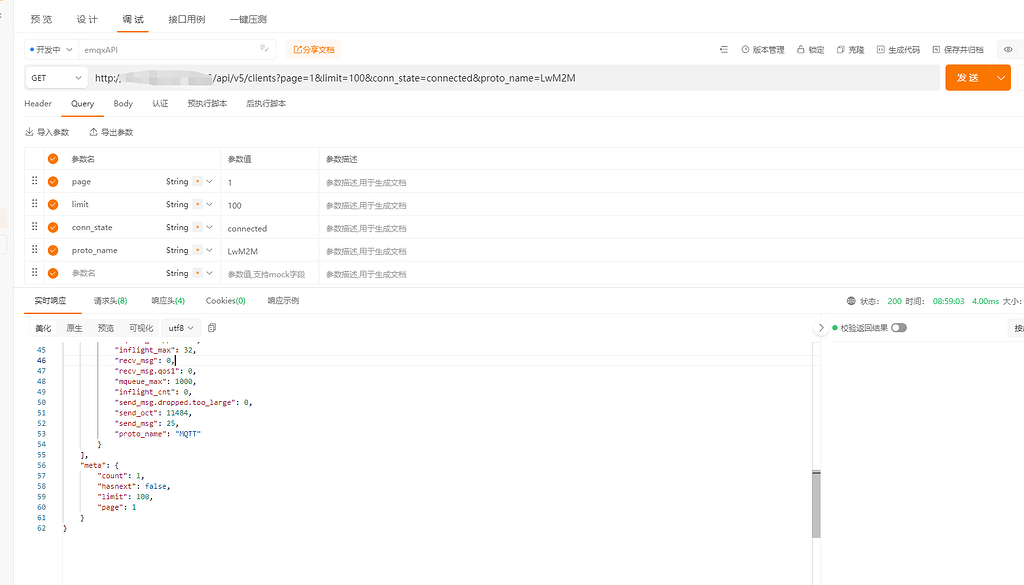The height and width of the screenshot is (585, 1024).
Task: Click the utf8 encoding selector
Action: coord(177,326)
